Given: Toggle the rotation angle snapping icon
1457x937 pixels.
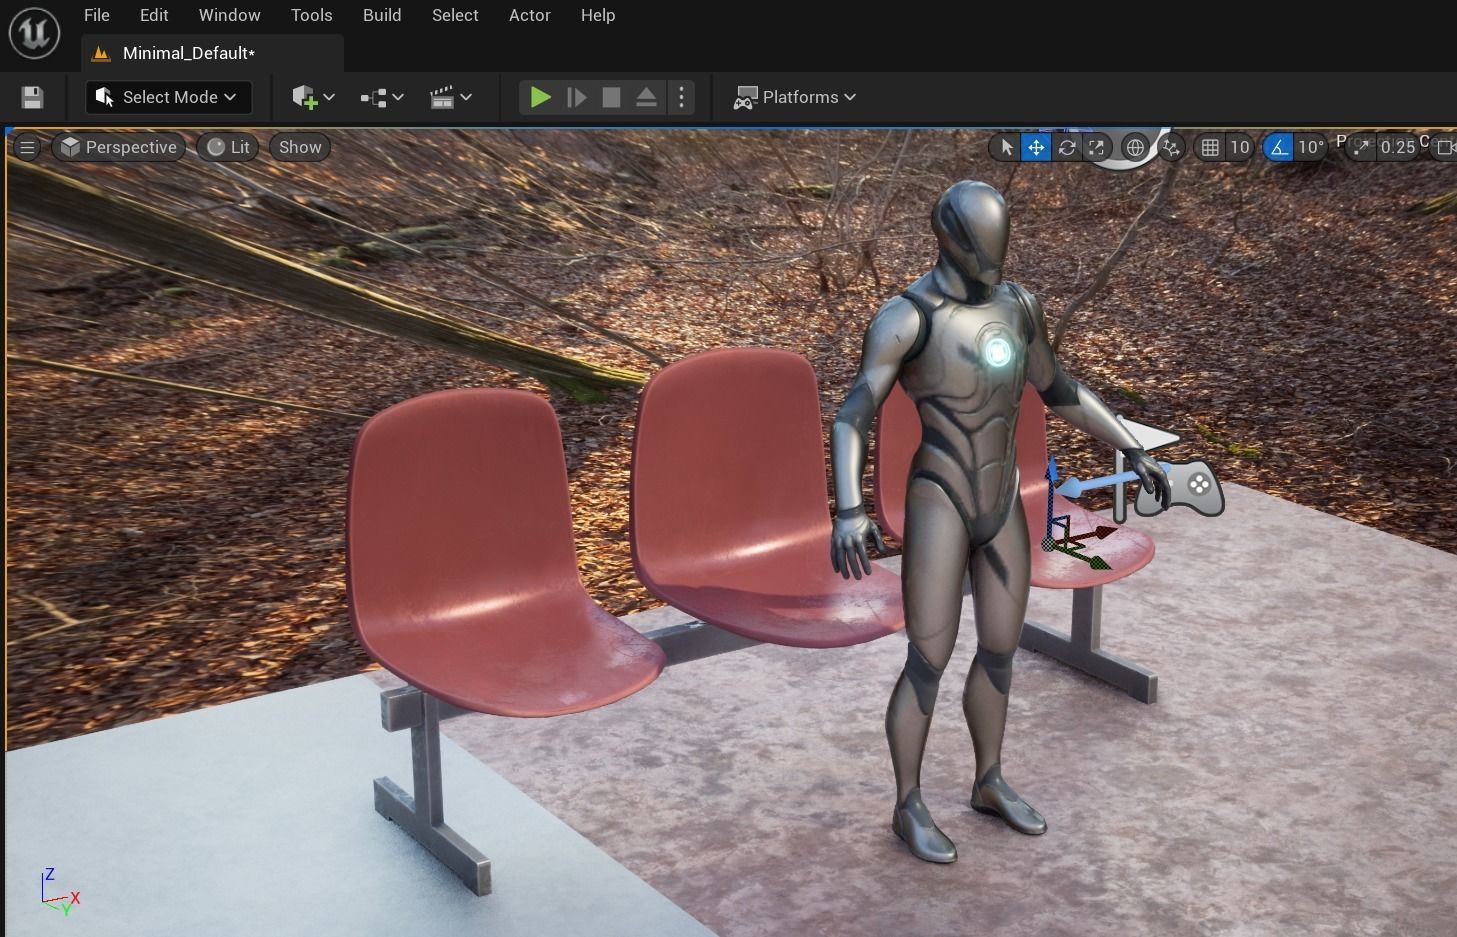Looking at the screenshot, I should (1279, 147).
